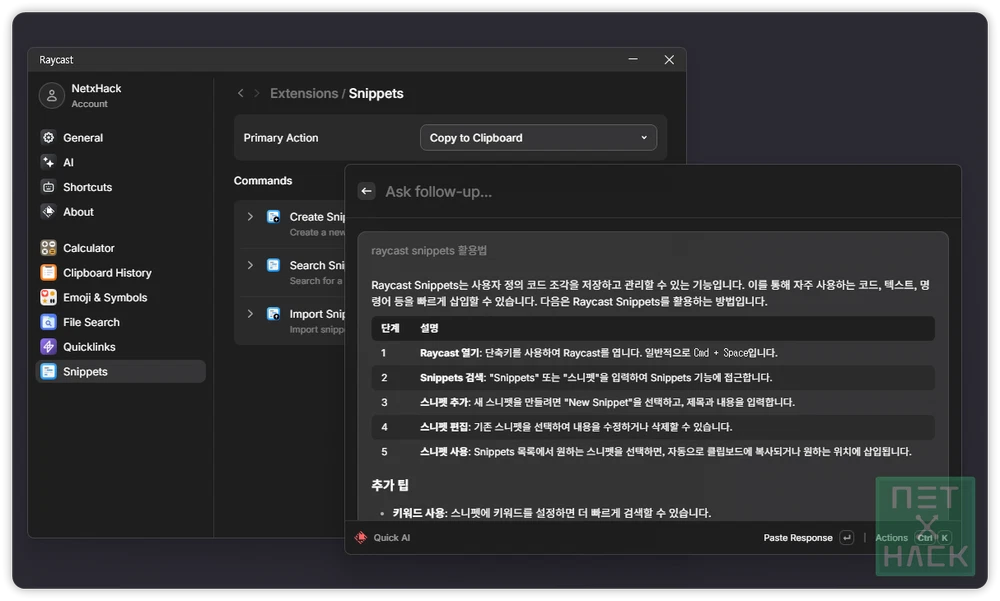Click the 단계 table column header
This screenshot has height=601, width=1000.
point(390,328)
